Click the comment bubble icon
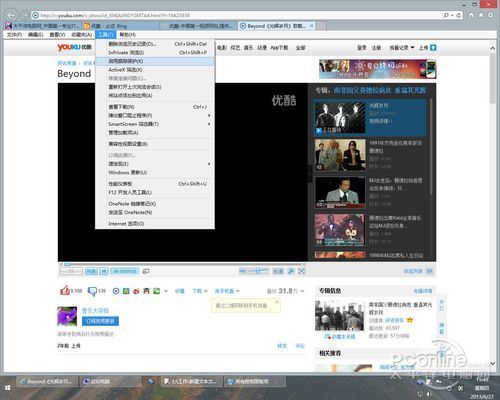The image size is (500, 400). pyautogui.click(x=92, y=291)
